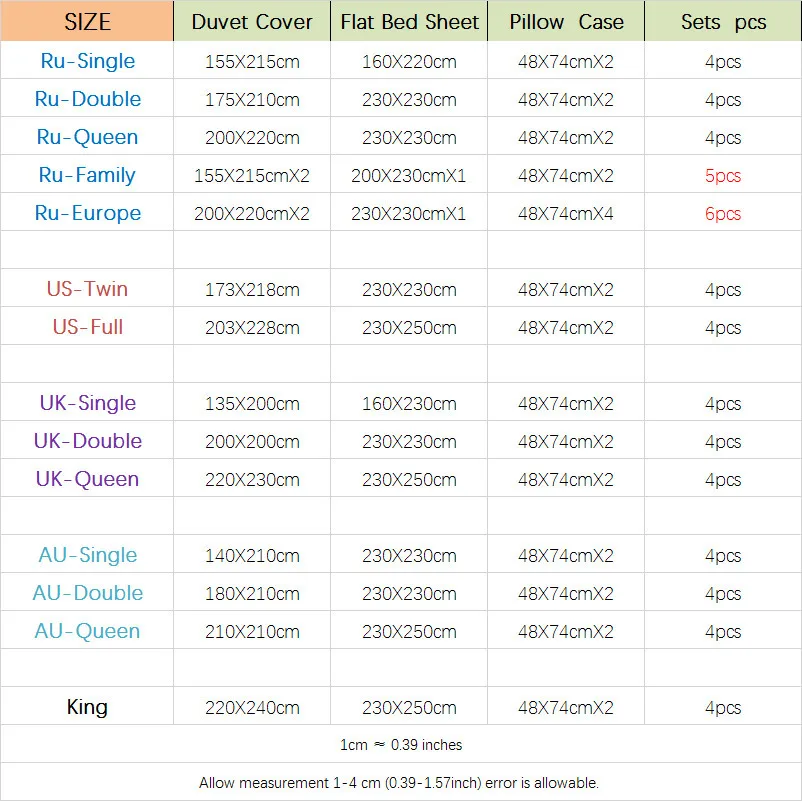Viewport: 802px width, 801px height.
Task: Click the Sets pcs header
Action: [x=723, y=21]
